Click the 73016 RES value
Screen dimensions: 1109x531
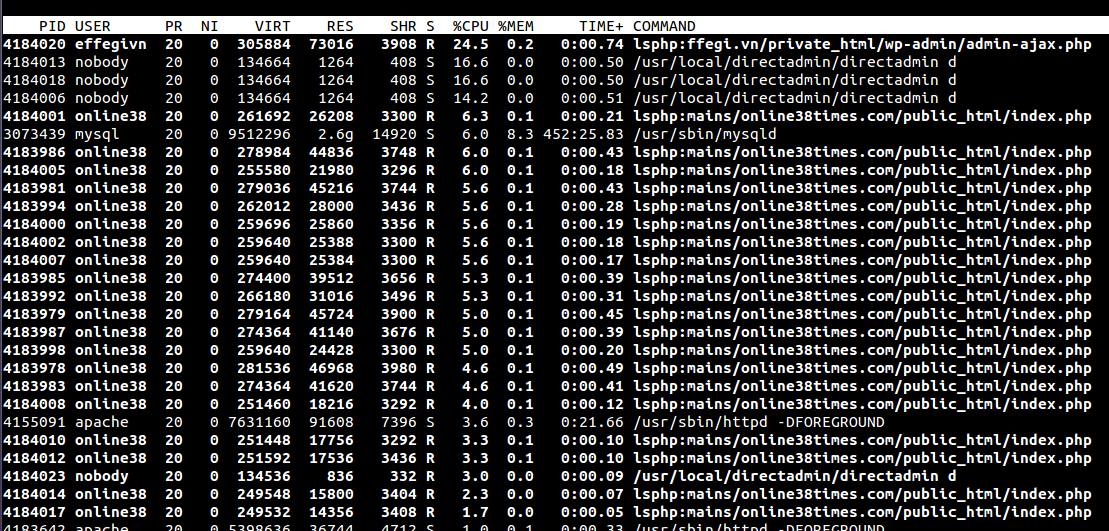[x=331, y=44]
